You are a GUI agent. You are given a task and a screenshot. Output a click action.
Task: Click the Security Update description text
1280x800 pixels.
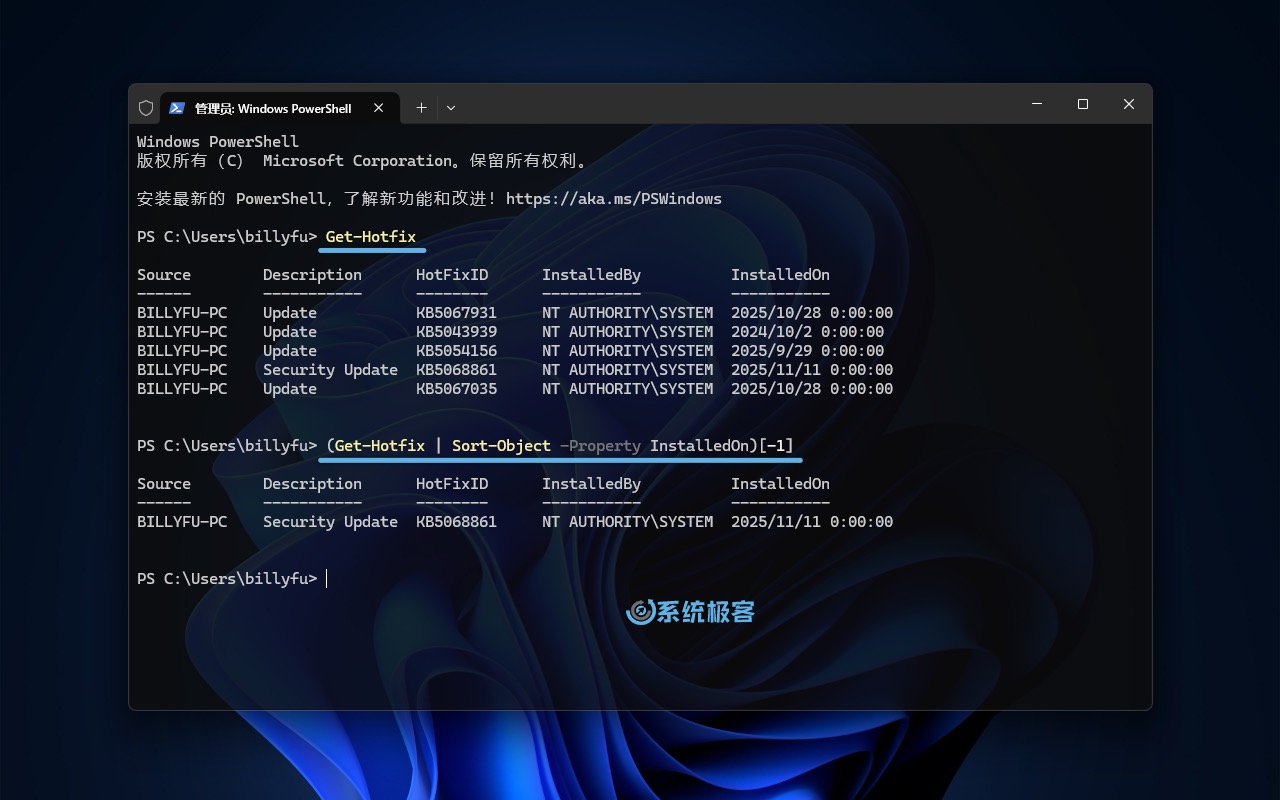point(330,521)
